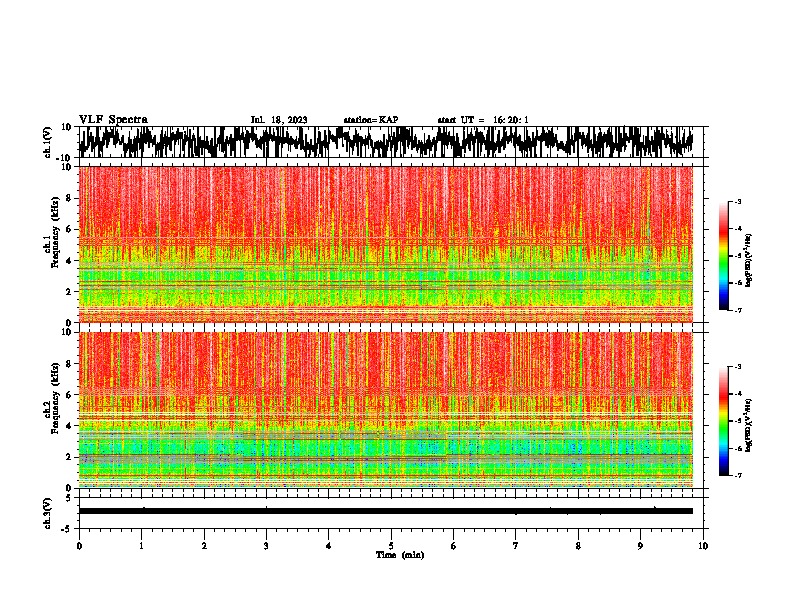792x612 pixels.
Task: Click the ch.3 black waveform band
Action: [385, 511]
